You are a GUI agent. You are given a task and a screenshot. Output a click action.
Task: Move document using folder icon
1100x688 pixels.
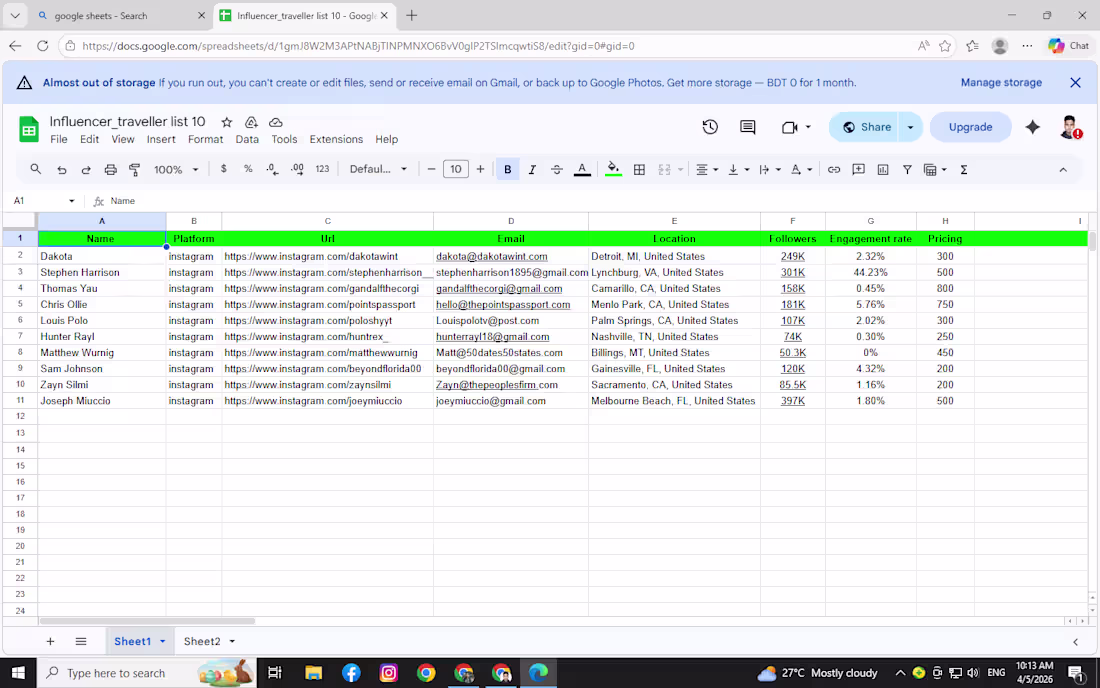coord(251,122)
